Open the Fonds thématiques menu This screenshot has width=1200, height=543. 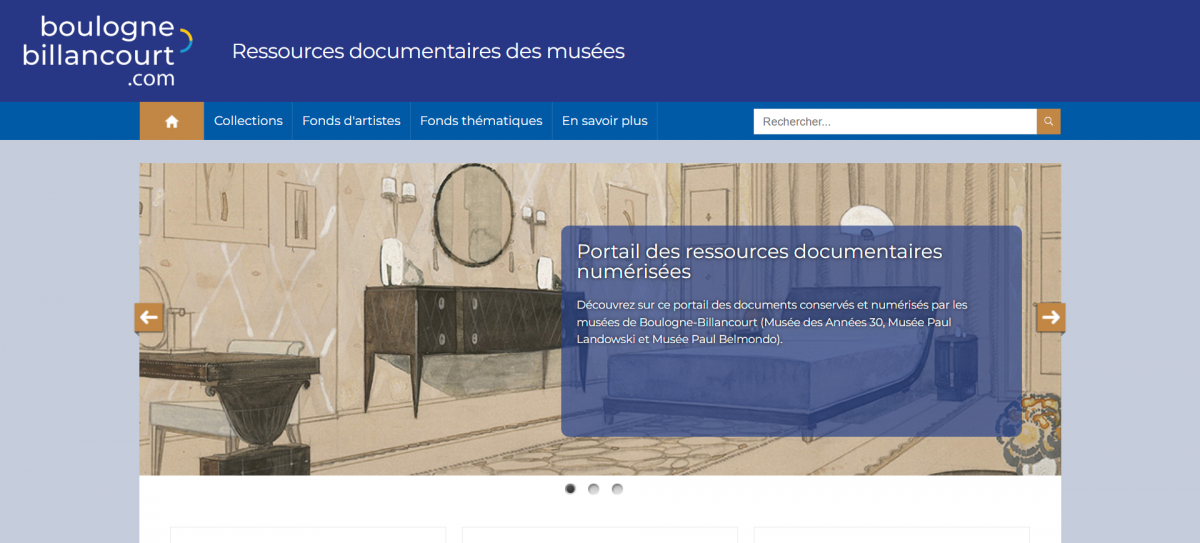coord(481,121)
